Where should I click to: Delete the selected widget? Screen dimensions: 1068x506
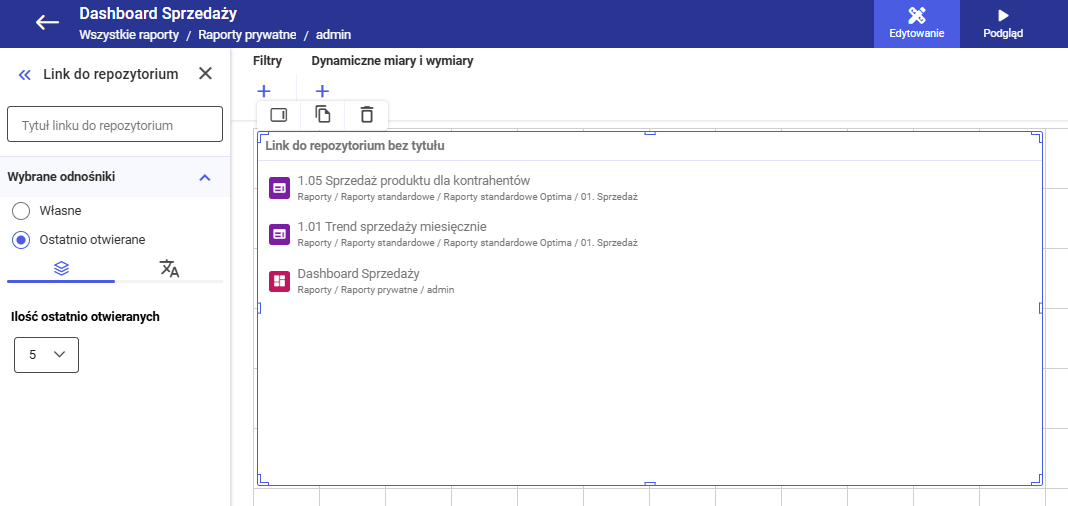pos(366,114)
